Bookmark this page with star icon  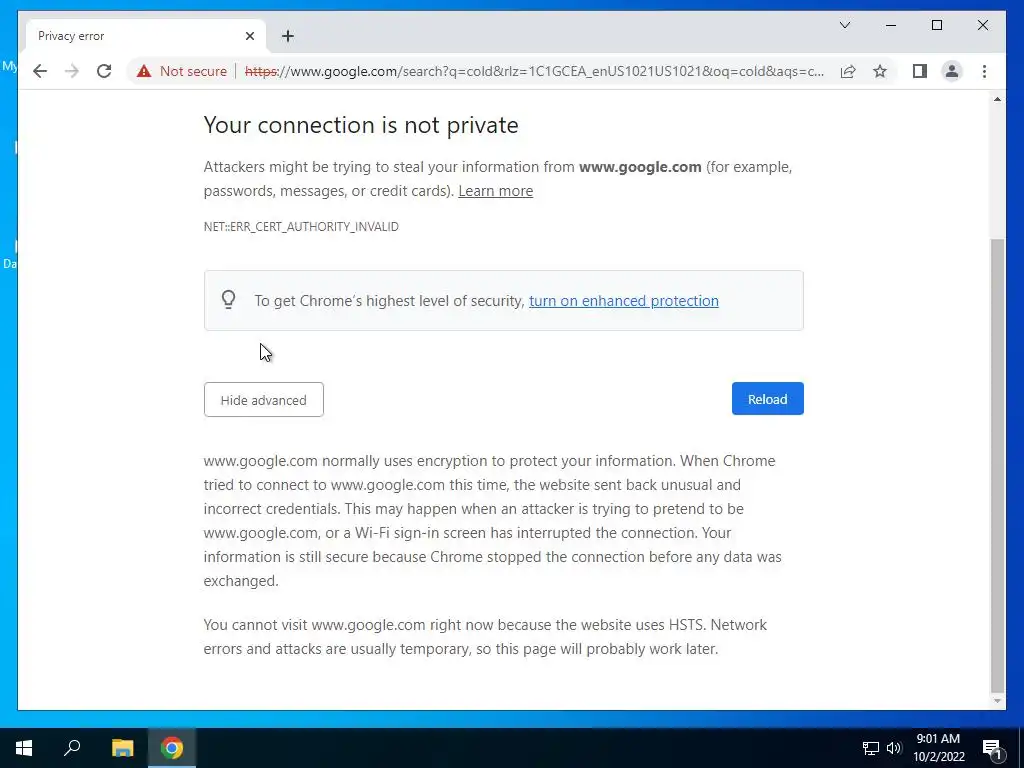click(x=880, y=71)
